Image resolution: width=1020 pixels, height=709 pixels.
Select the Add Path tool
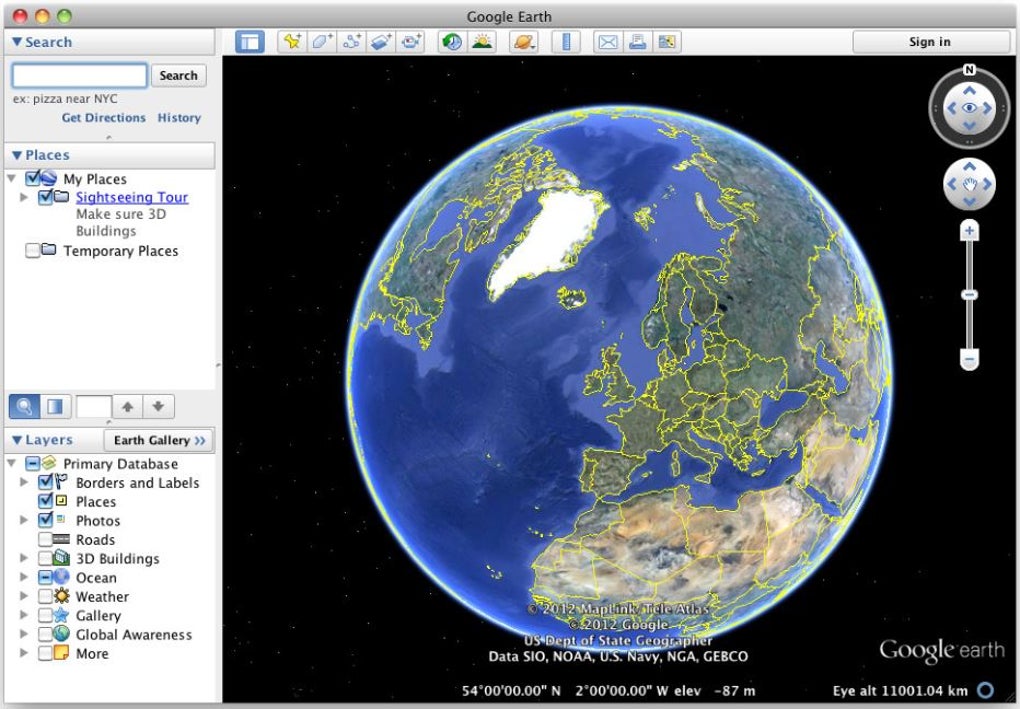click(351, 42)
